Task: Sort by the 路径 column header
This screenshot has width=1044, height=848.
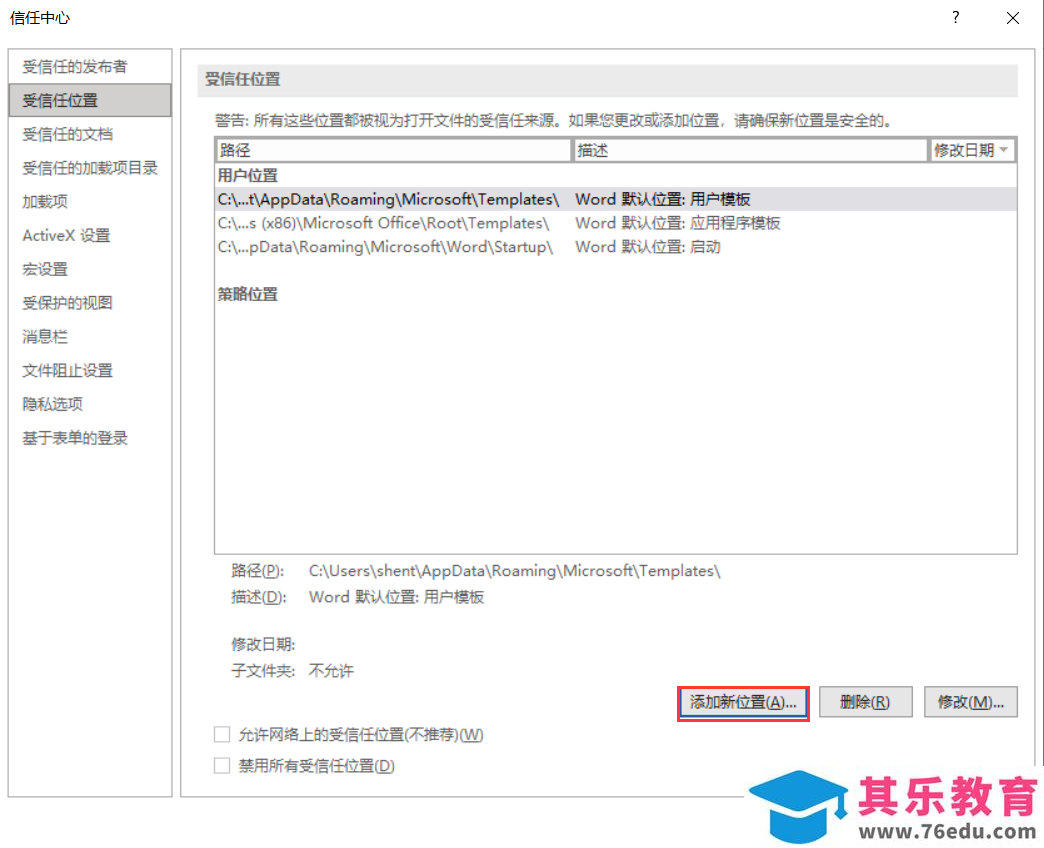Action: (x=393, y=150)
